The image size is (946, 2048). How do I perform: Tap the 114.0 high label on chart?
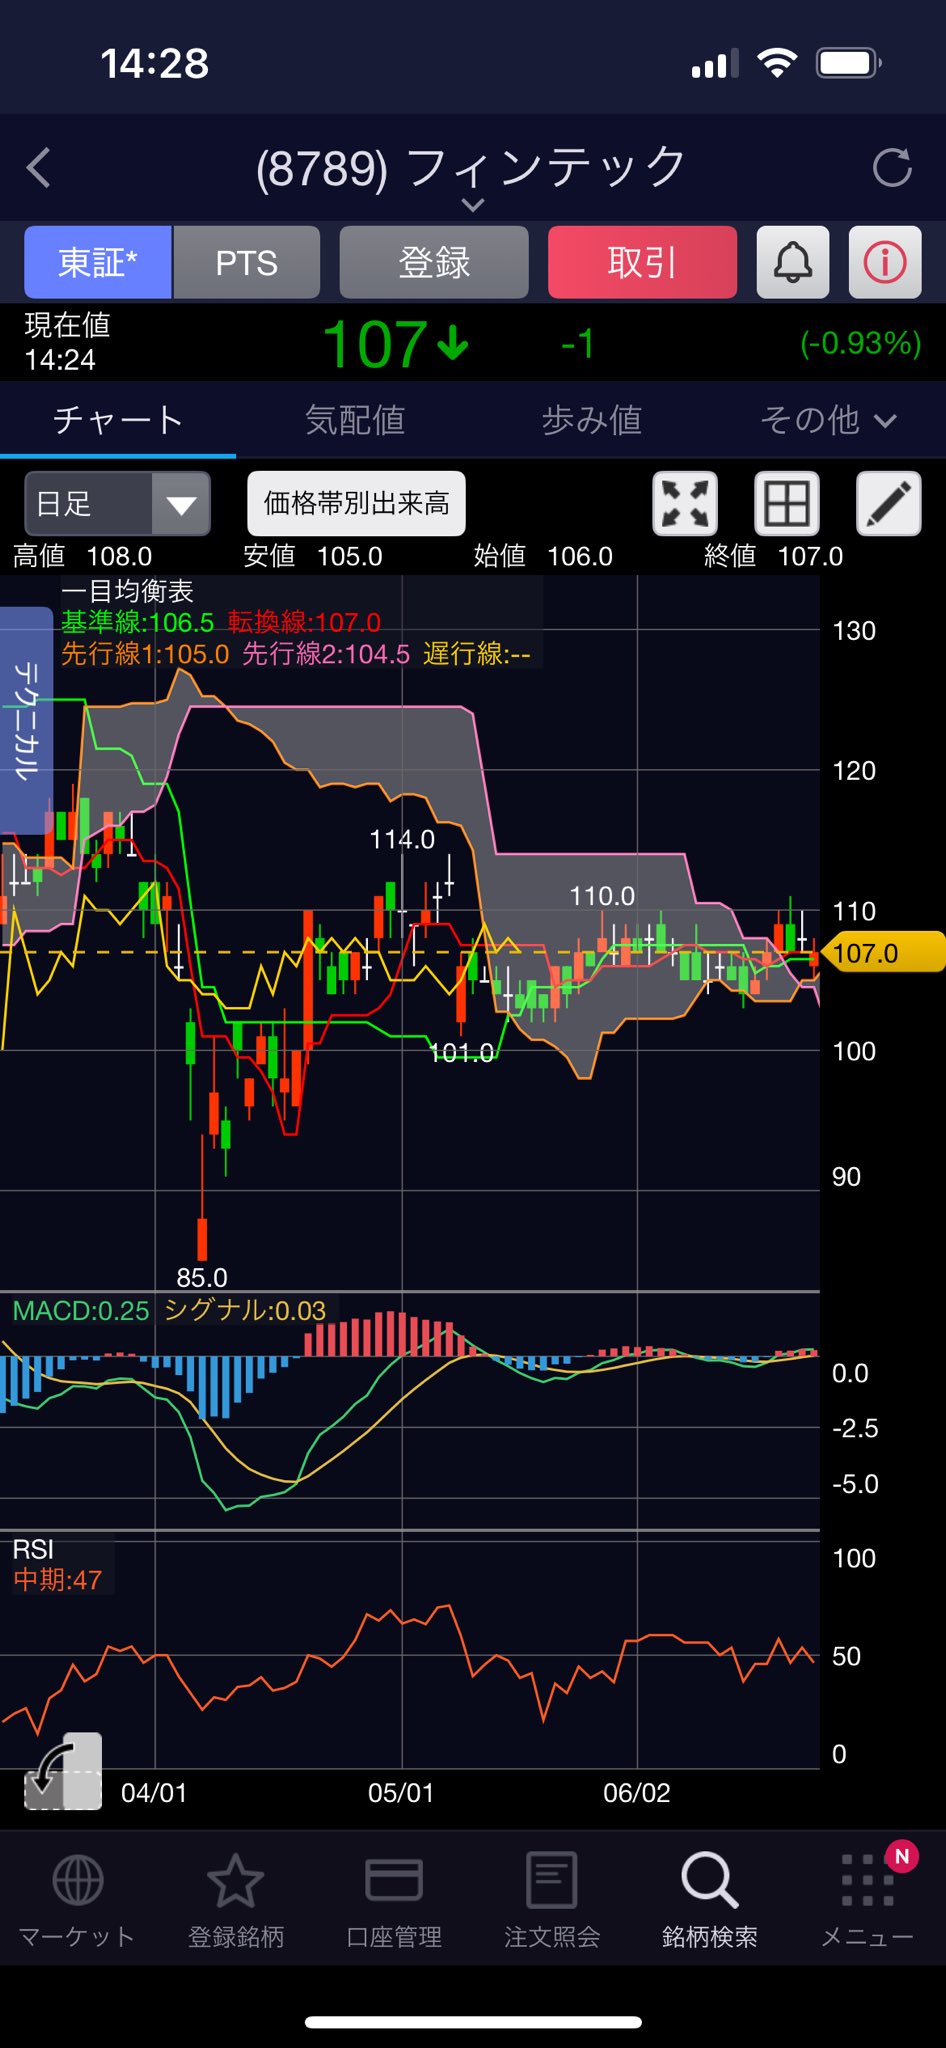(402, 839)
